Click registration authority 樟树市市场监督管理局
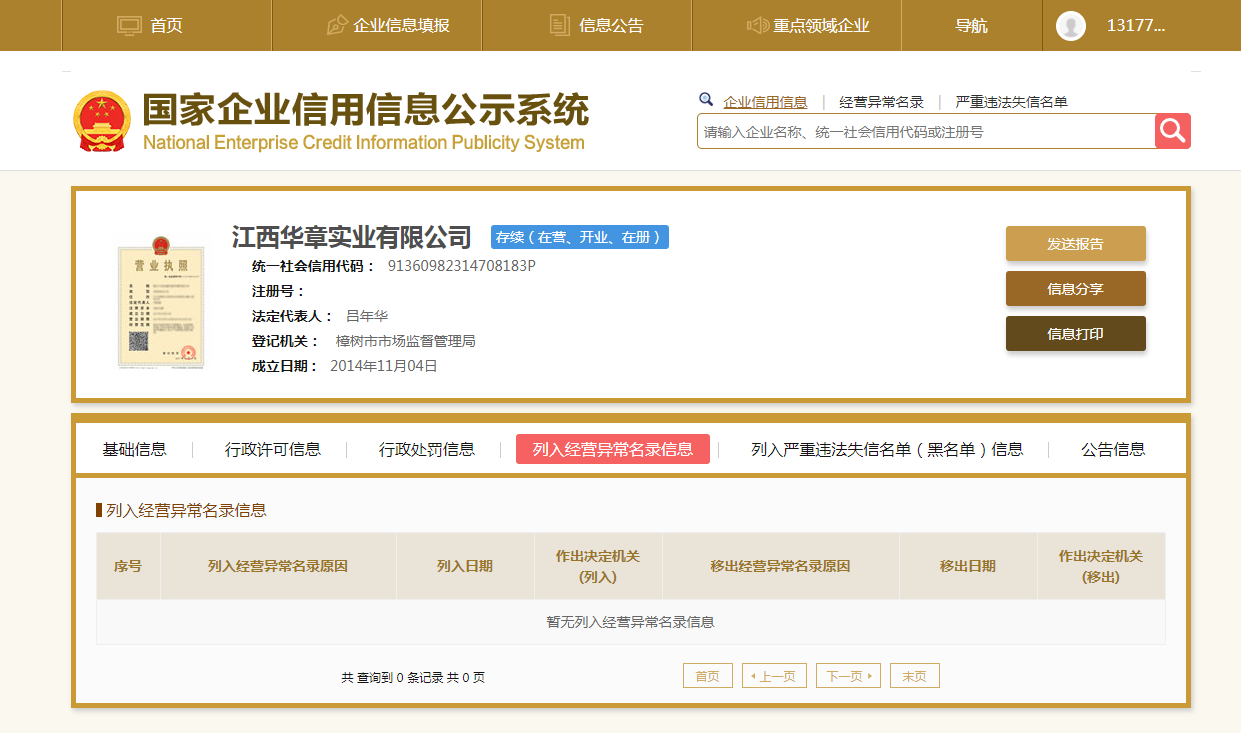 click(x=406, y=341)
